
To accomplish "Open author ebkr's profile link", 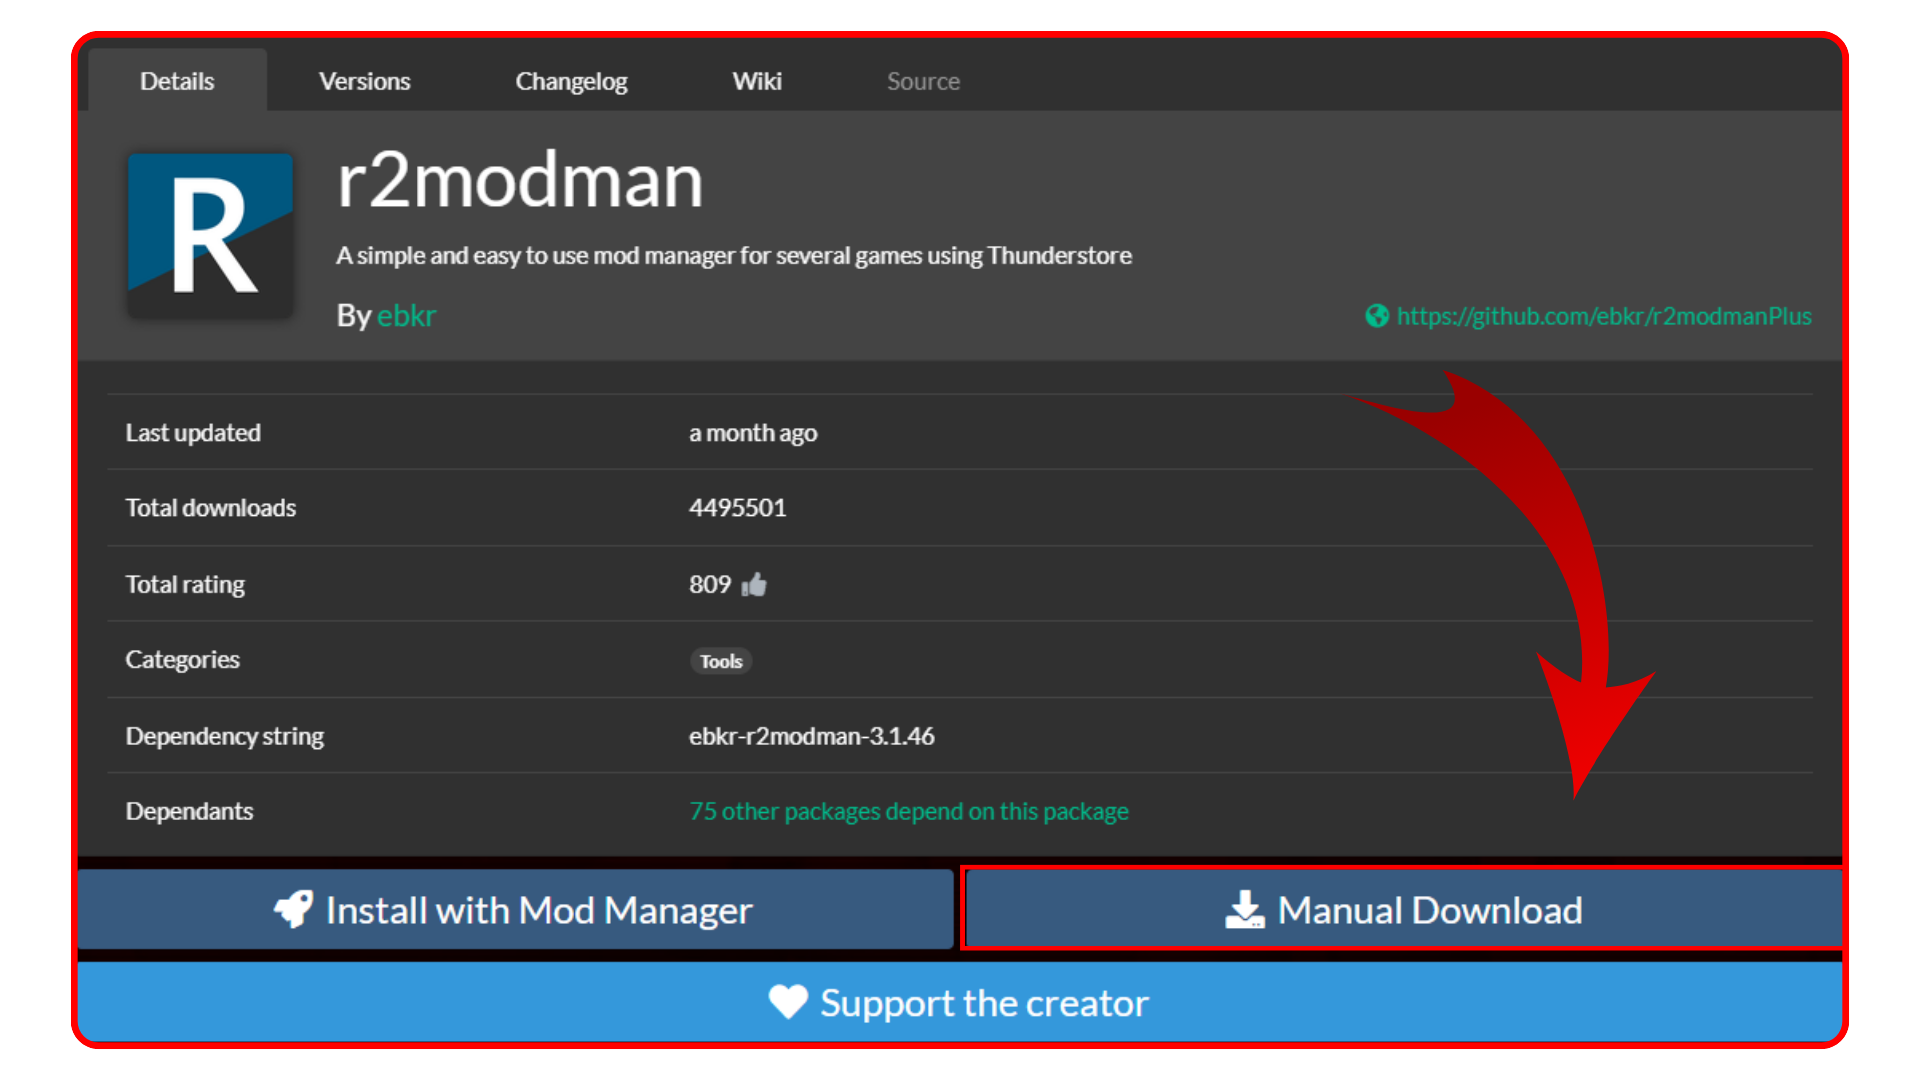I will point(406,316).
